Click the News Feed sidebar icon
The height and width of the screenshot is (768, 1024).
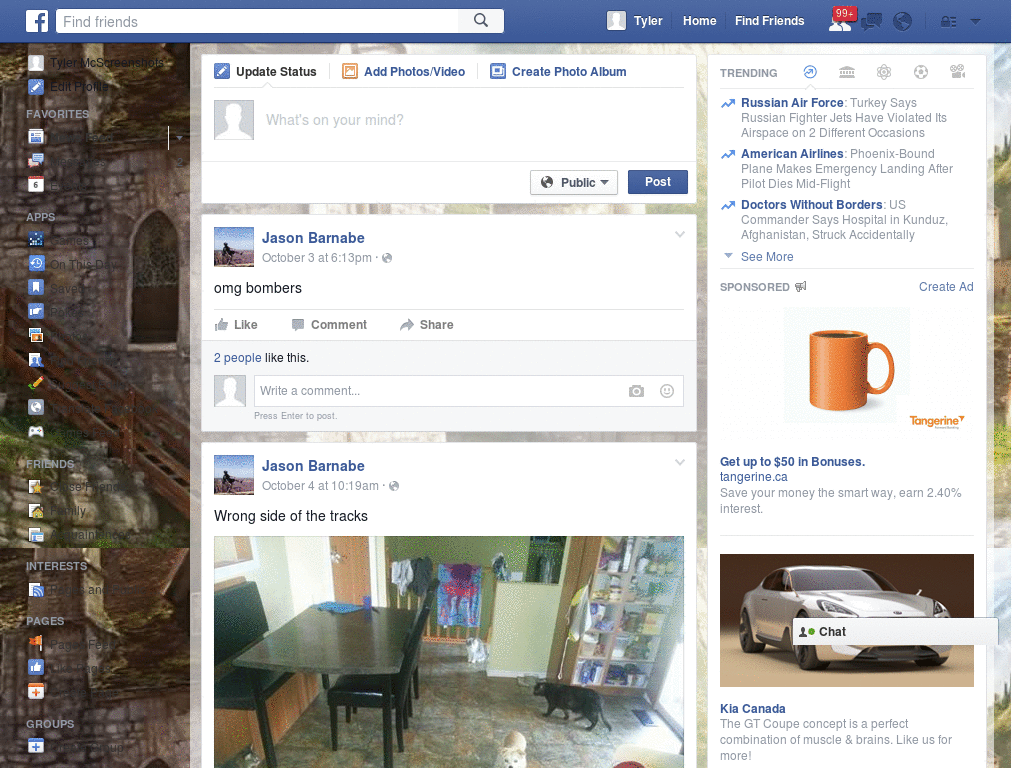36,136
